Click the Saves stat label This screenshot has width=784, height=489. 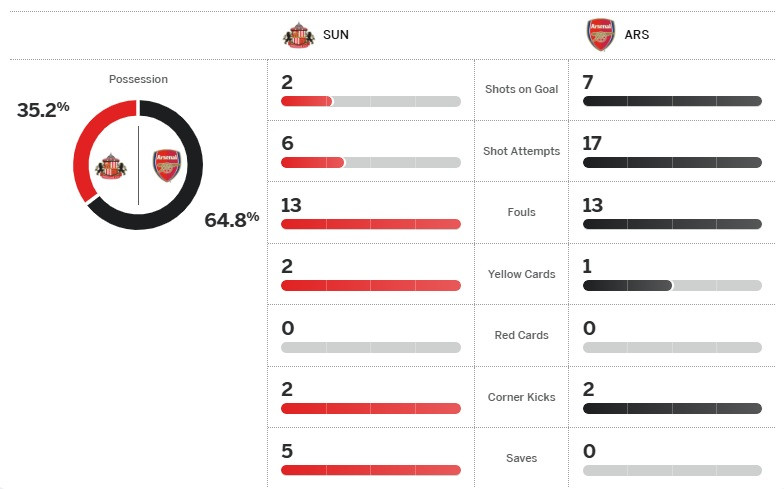tap(521, 458)
